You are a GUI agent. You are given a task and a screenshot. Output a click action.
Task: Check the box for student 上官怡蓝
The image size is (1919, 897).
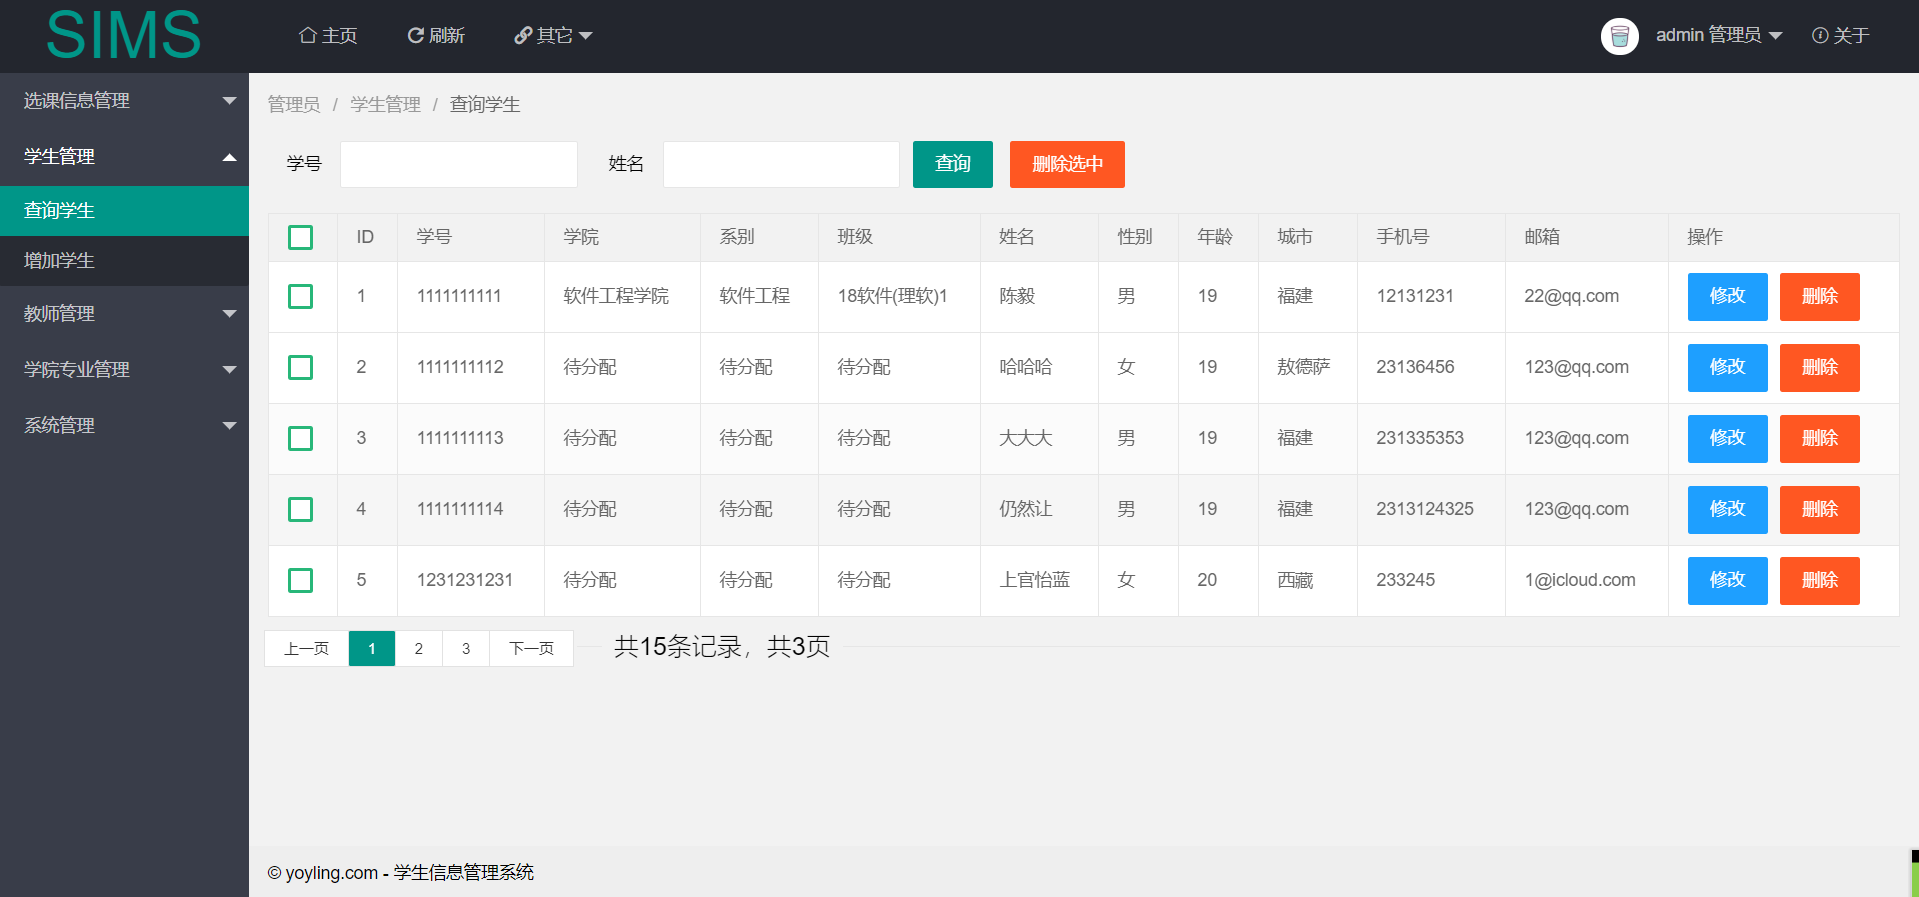(x=300, y=580)
